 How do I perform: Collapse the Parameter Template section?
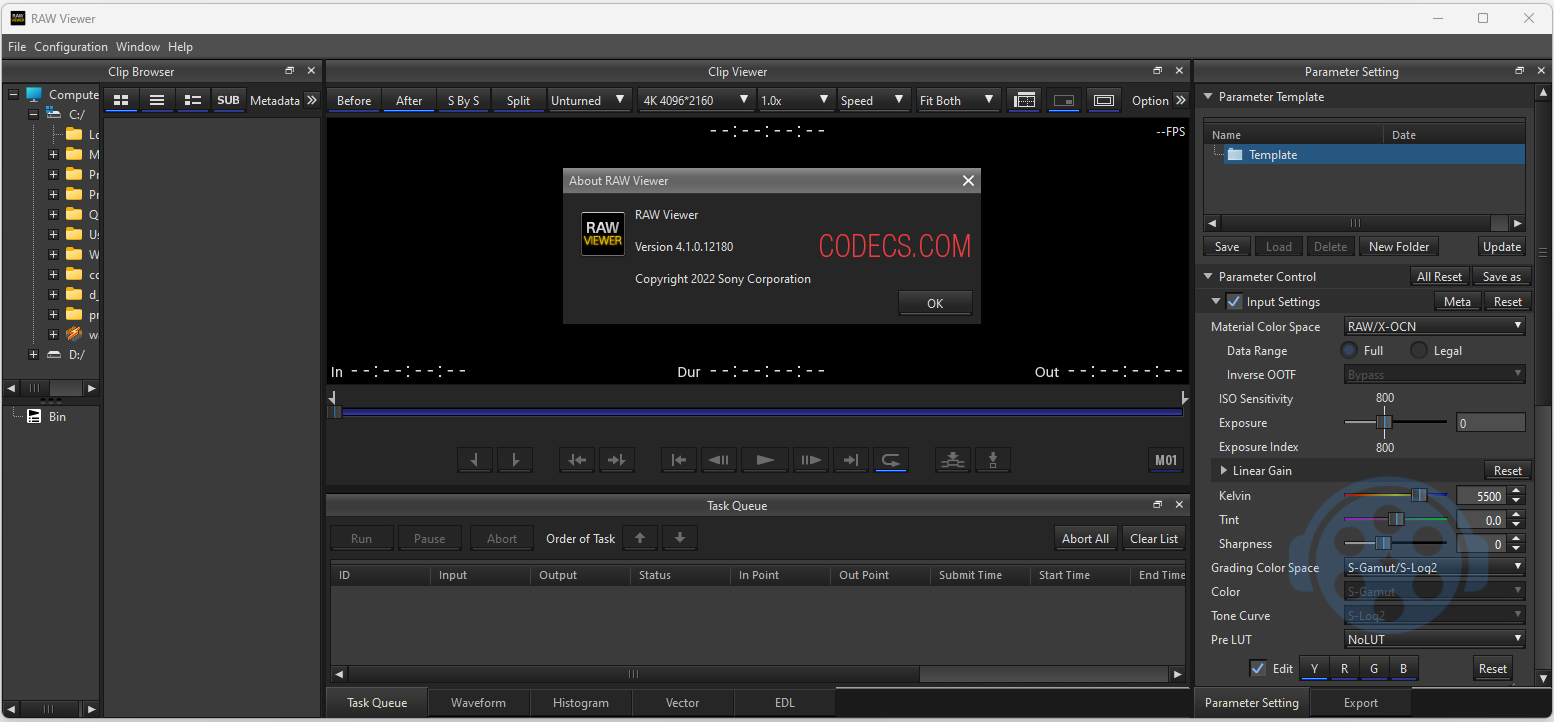point(1207,97)
